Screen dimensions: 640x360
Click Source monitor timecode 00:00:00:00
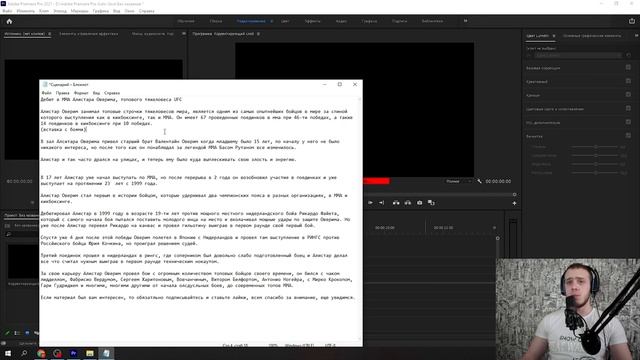(x=19, y=181)
